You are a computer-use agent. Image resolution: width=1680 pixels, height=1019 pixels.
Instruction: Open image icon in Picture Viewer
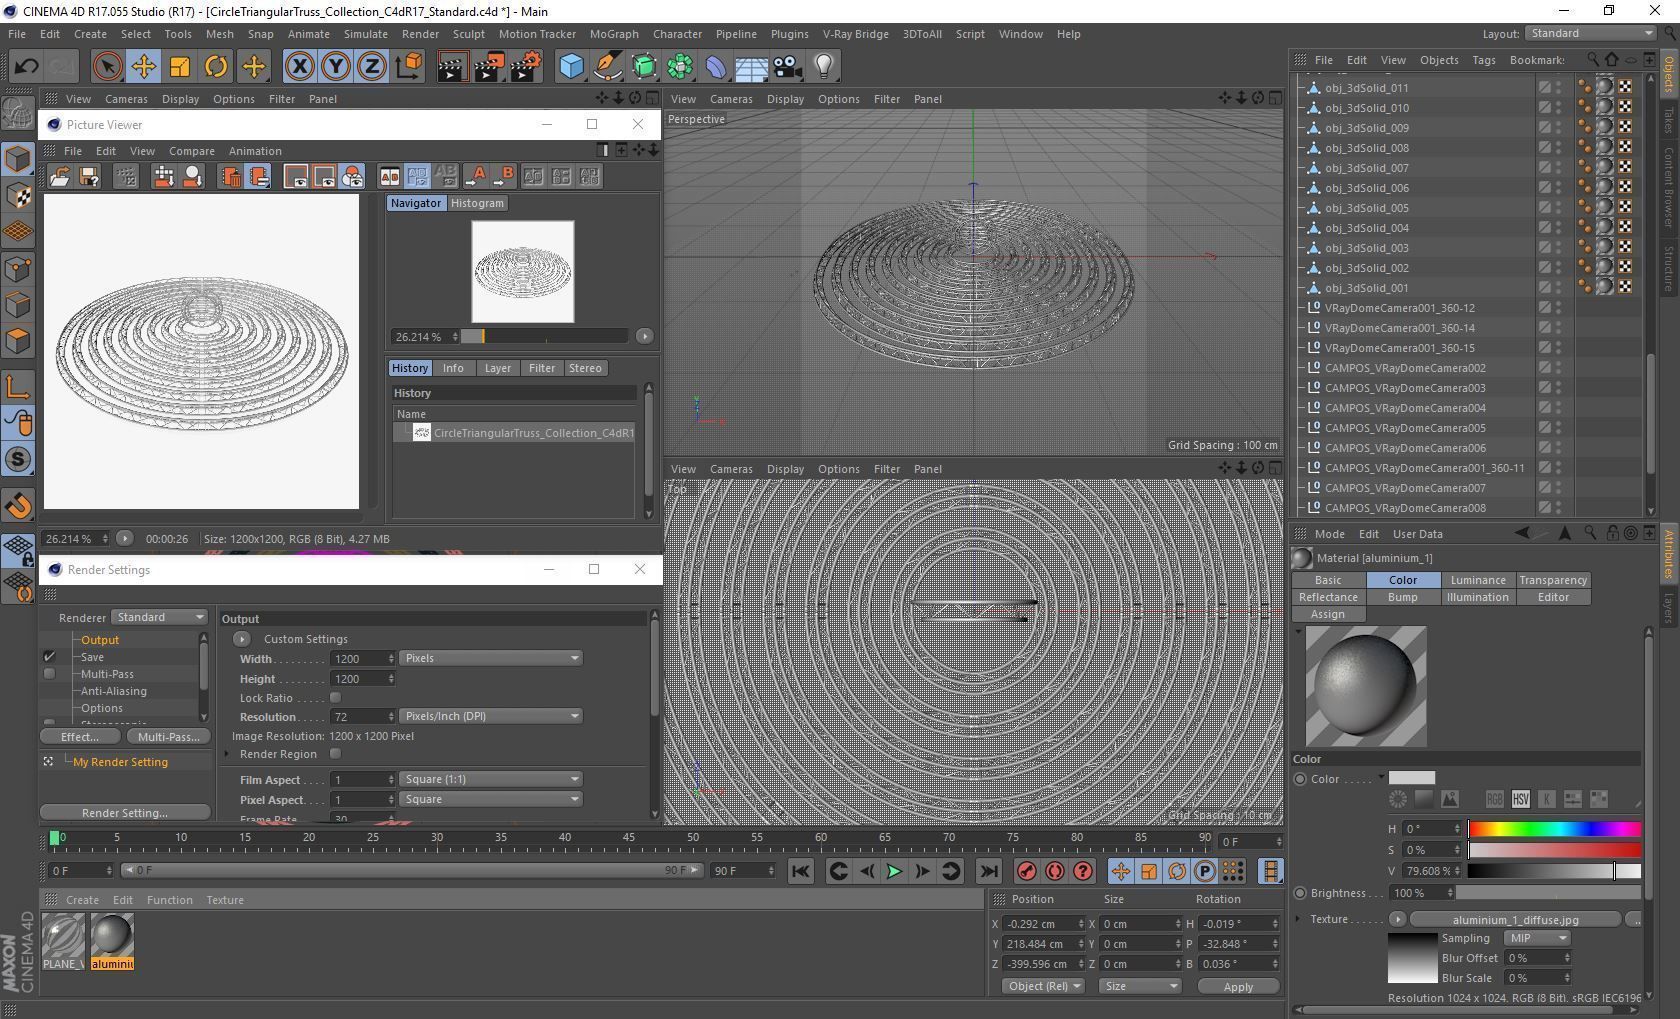click(60, 177)
